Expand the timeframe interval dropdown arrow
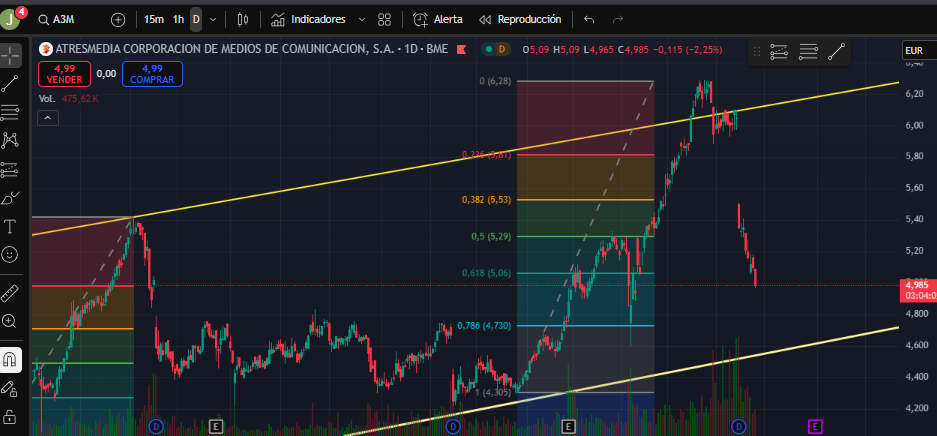This screenshot has width=937, height=436. pos(213,20)
